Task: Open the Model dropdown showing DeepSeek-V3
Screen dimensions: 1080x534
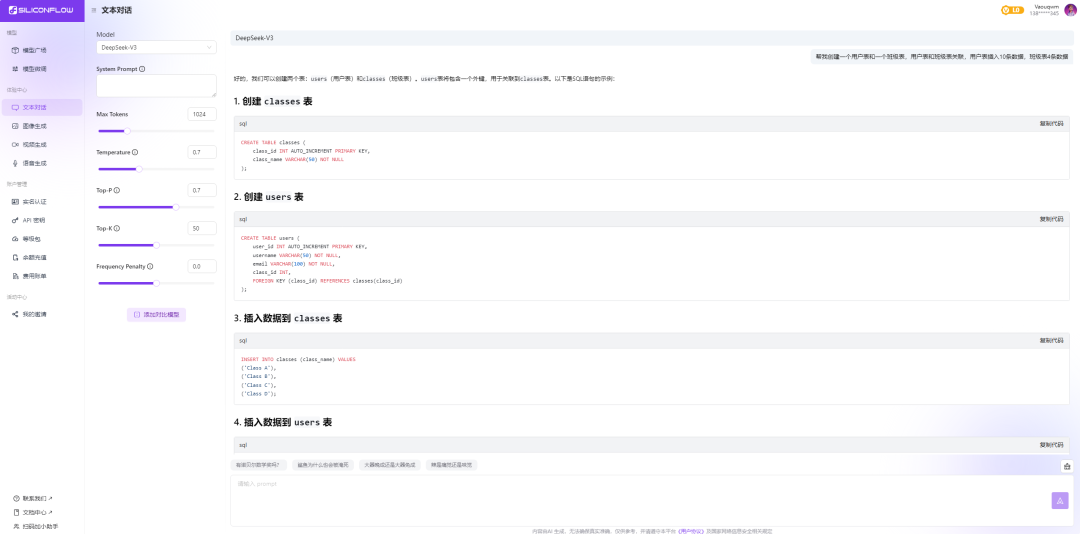Action: [x=156, y=48]
